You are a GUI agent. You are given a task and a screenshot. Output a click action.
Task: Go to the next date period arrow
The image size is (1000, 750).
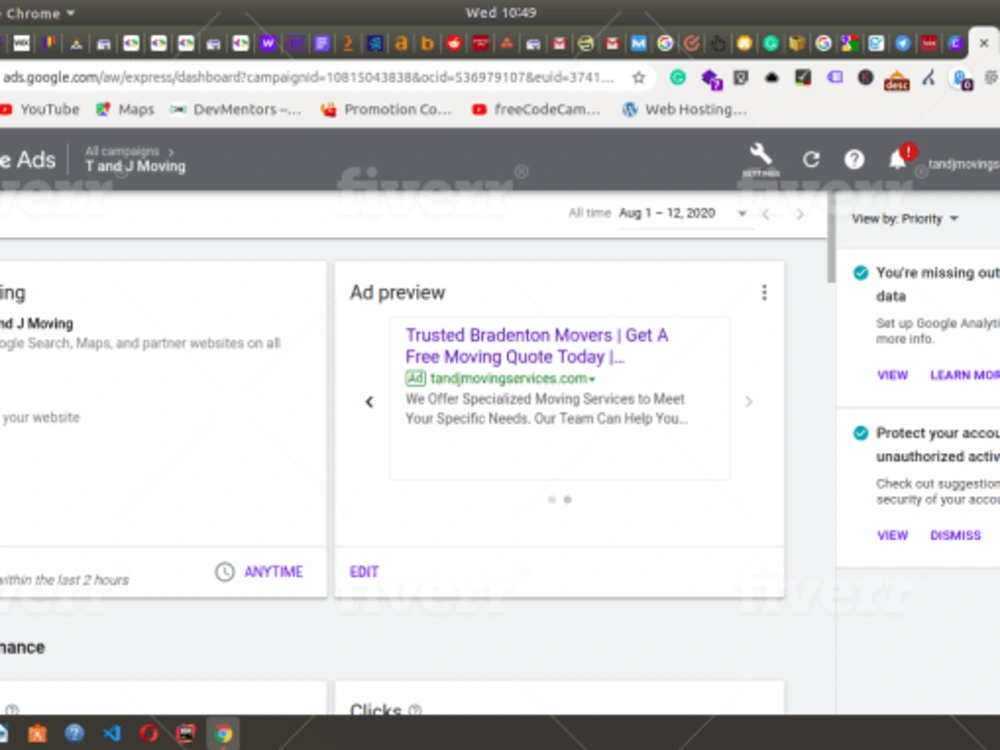coord(800,214)
